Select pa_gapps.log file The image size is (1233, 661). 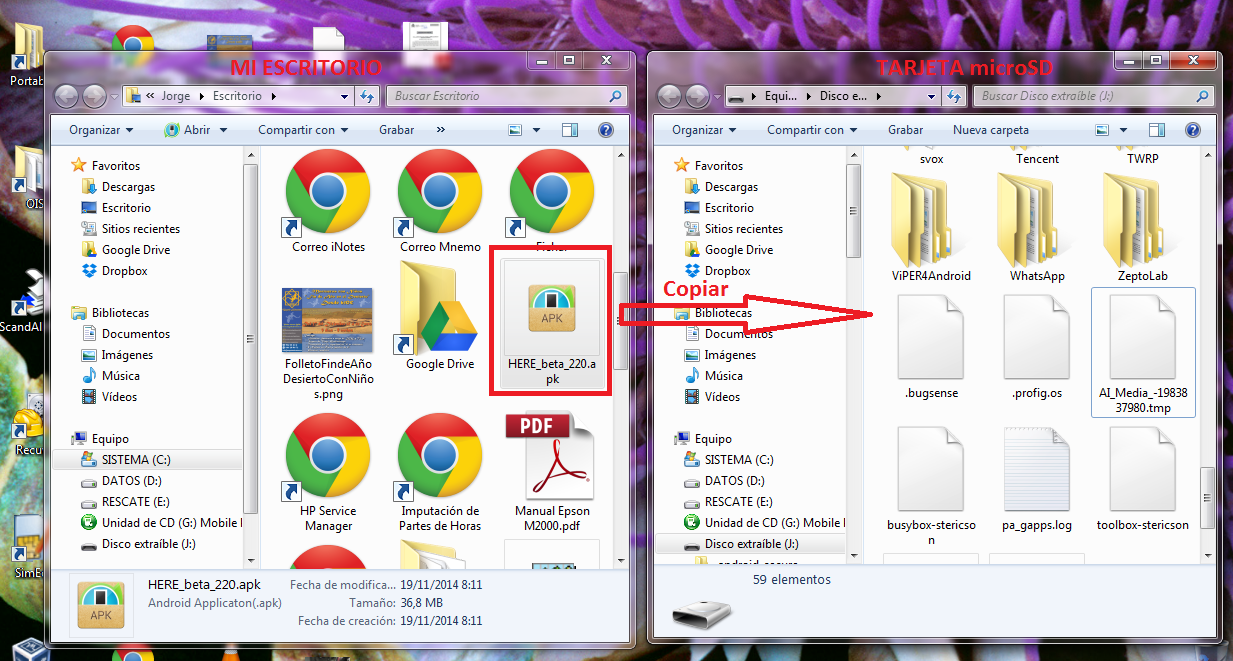(x=1037, y=468)
